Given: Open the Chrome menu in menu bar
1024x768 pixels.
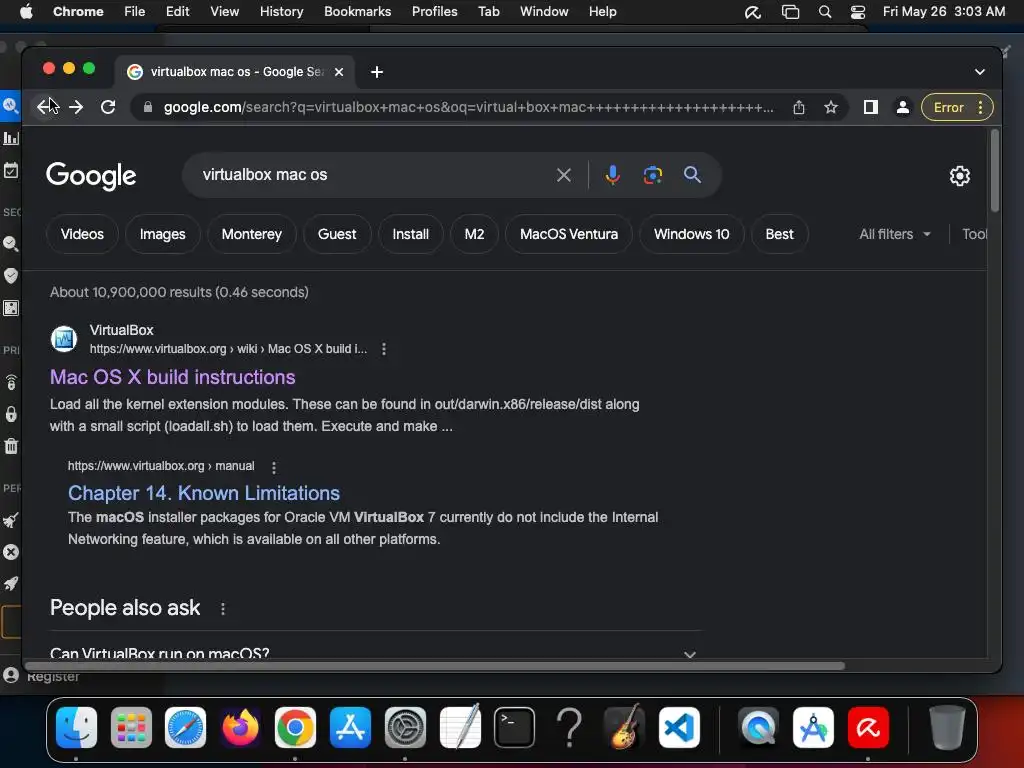Looking at the screenshot, I should pos(78,12).
